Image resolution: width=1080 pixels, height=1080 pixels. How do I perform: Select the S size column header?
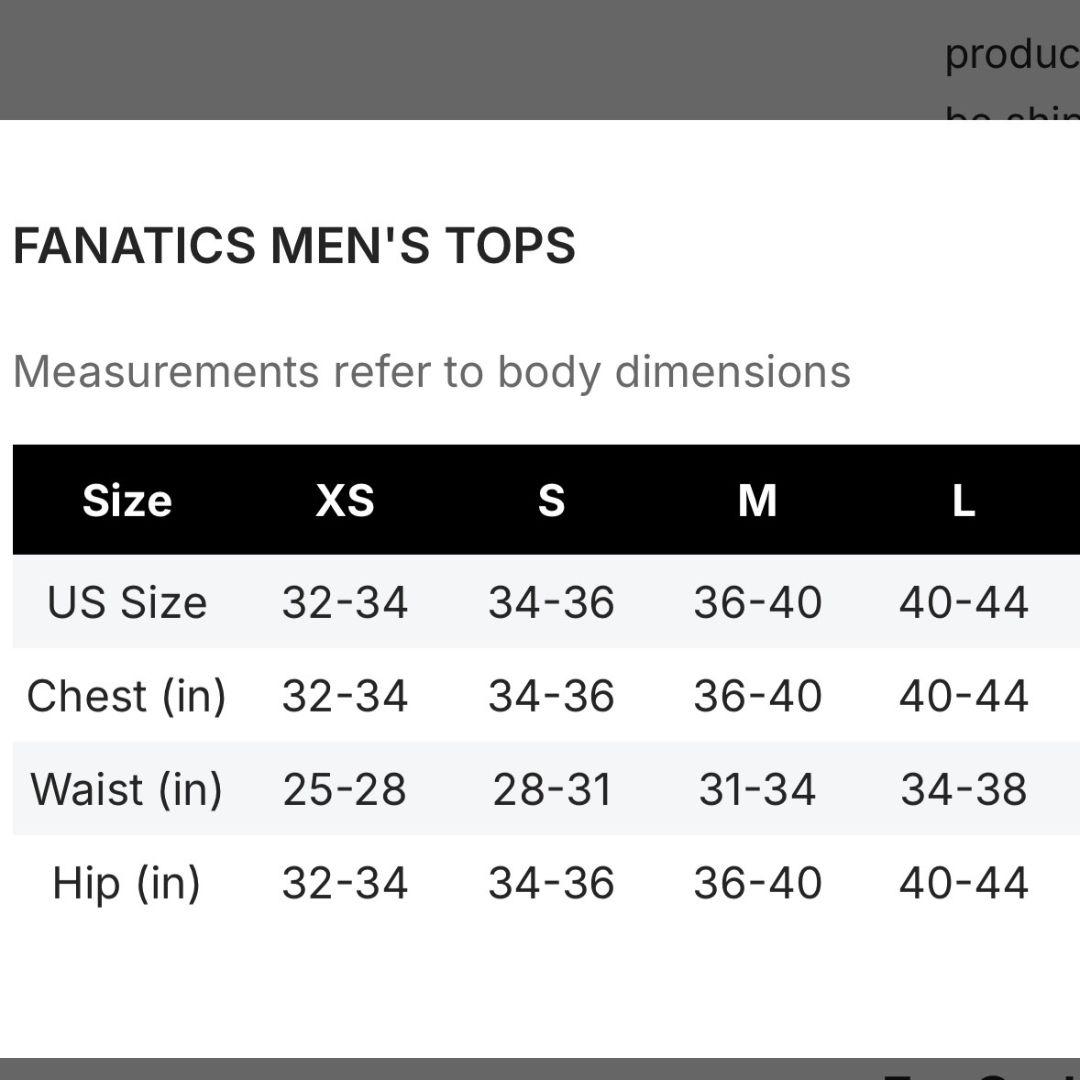tap(551, 500)
